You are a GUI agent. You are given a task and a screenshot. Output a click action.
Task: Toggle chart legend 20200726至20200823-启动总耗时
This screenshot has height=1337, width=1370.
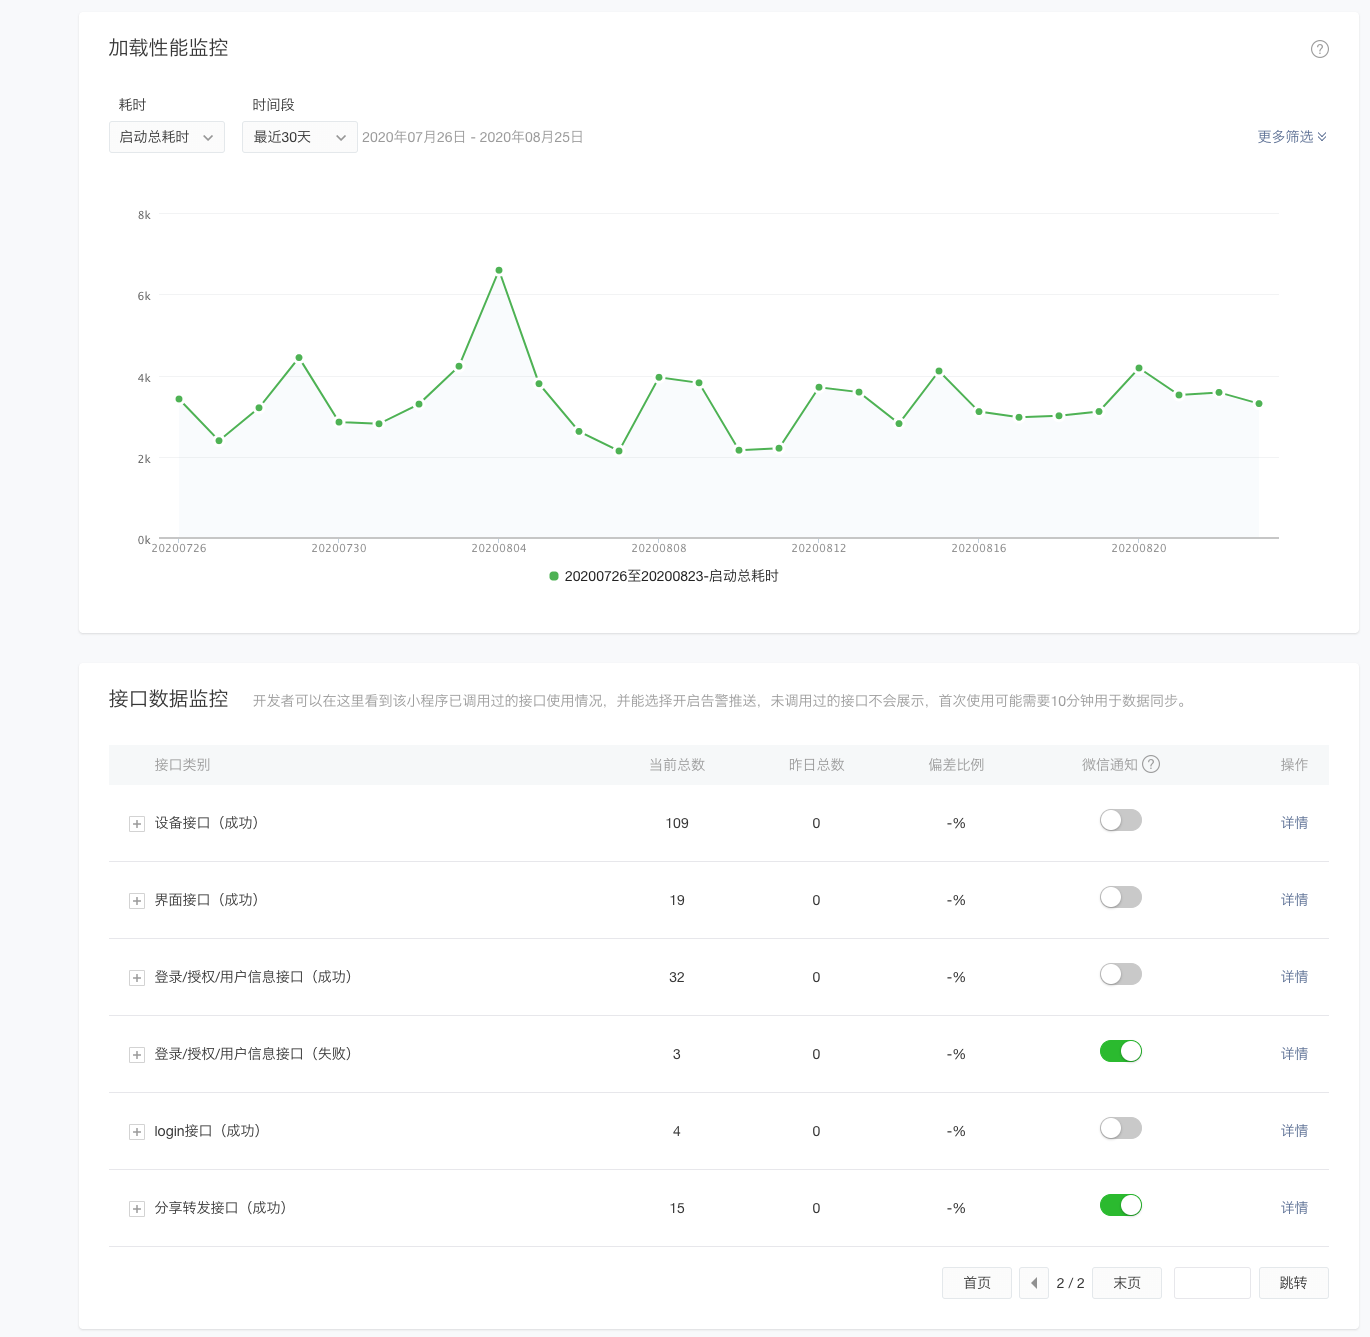pos(664,576)
